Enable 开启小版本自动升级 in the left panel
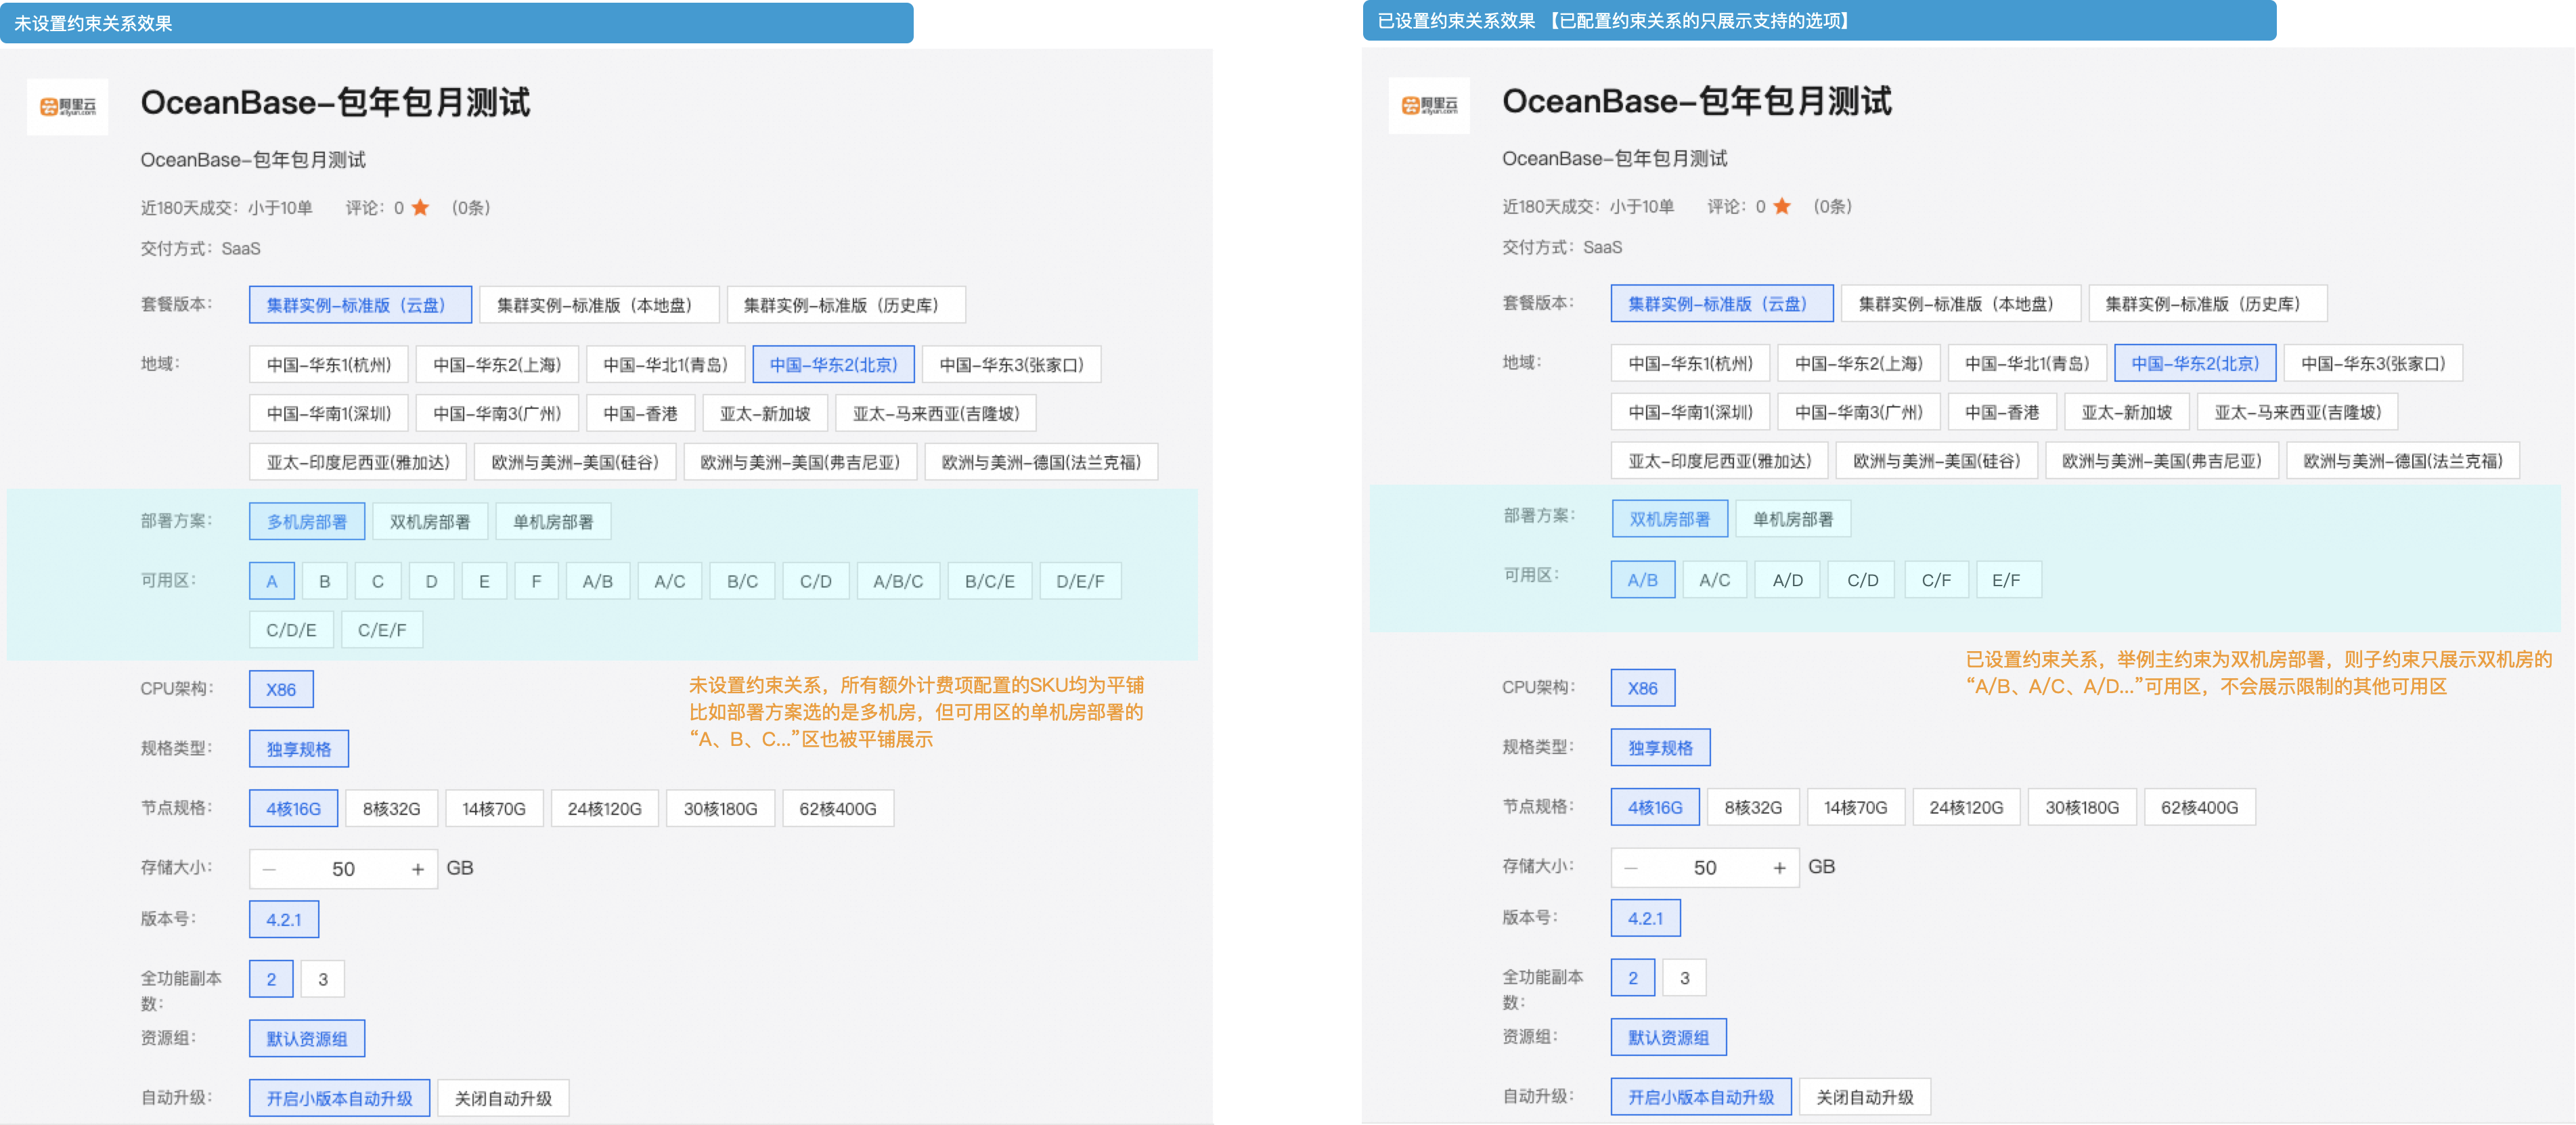The width and height of the screenshot is (2576, 1125). point(340,1099)
